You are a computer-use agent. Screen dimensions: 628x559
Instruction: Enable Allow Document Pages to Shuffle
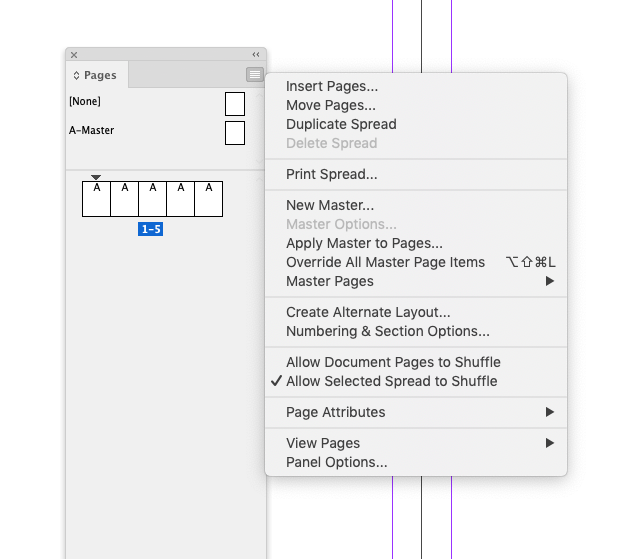[x=393, y=362]
